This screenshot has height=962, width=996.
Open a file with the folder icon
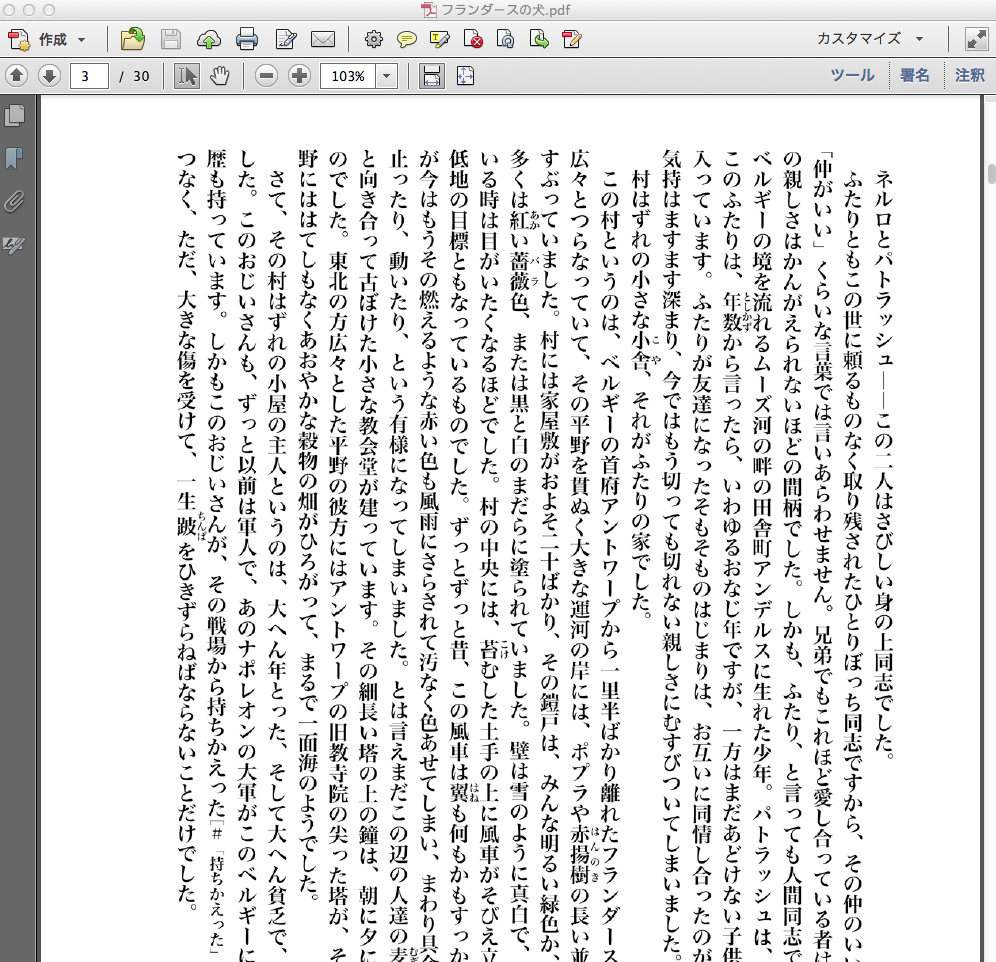133,39
